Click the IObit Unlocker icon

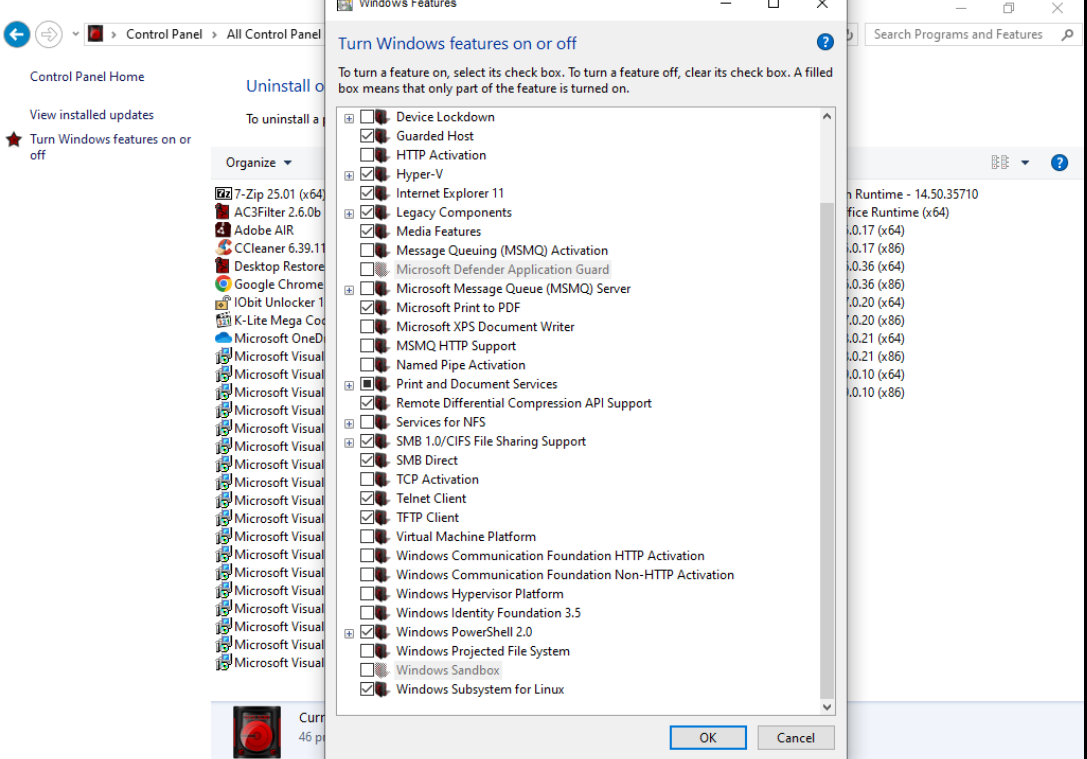[223, 302]
